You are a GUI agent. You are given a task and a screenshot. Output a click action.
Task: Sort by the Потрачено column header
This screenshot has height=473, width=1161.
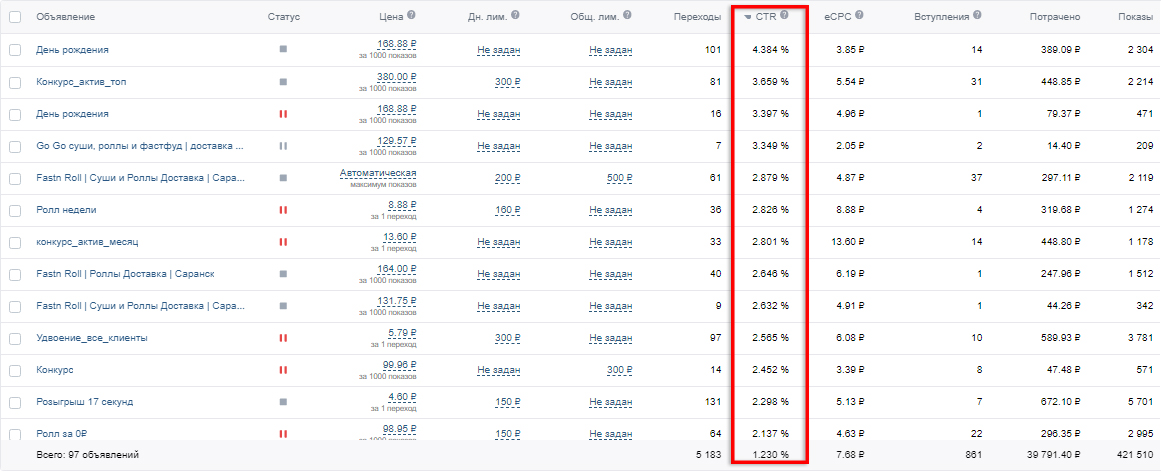pyautogui.click(x=1055, y=17)
